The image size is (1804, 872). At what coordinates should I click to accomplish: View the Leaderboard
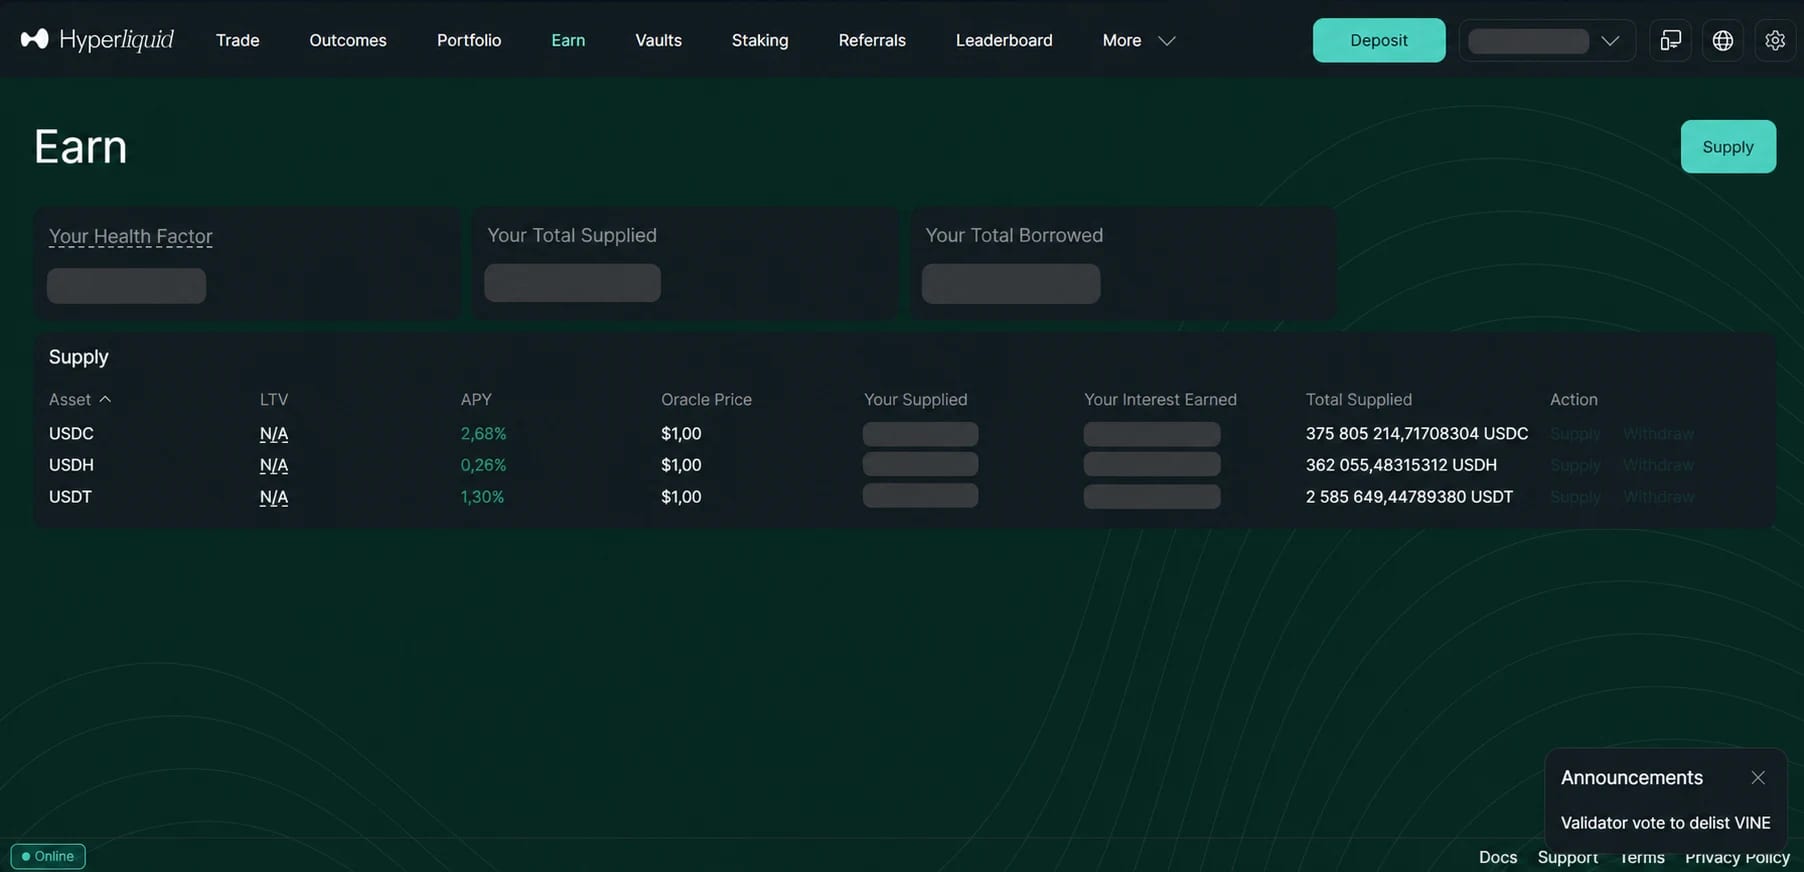pyautogui.click(x=1004, y=40)
